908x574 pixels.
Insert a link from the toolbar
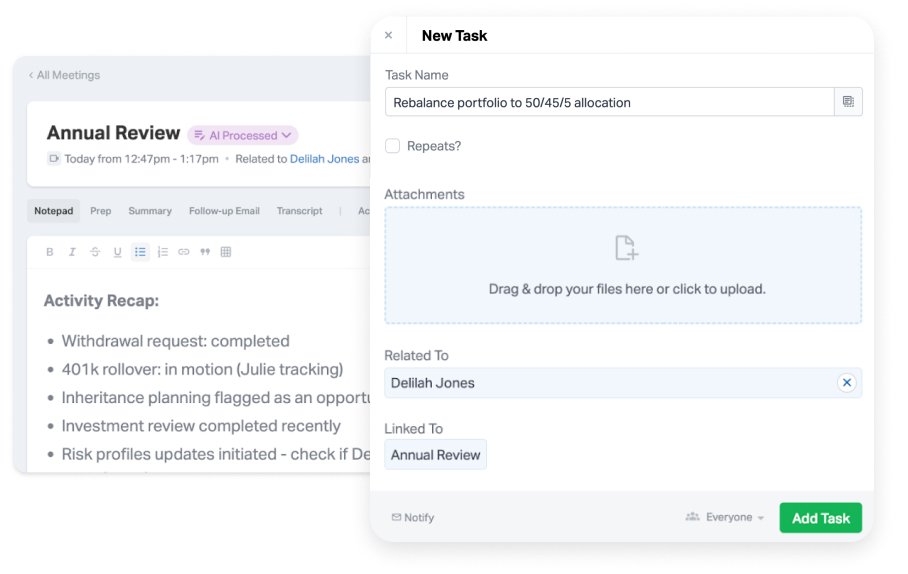(x=184, y=252)
